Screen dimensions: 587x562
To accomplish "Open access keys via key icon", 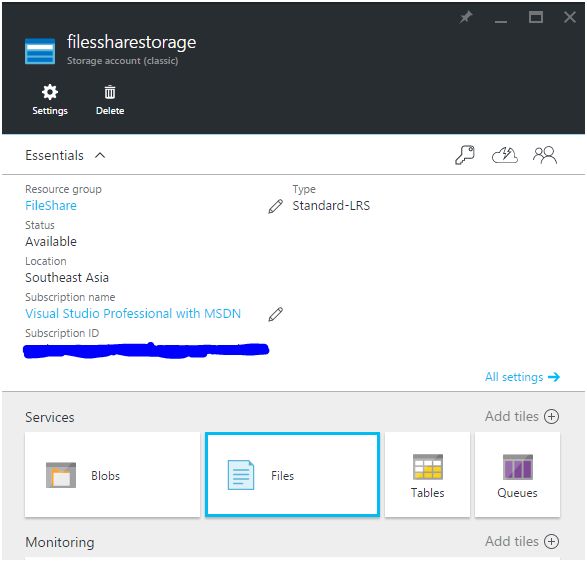I will 465,155.
